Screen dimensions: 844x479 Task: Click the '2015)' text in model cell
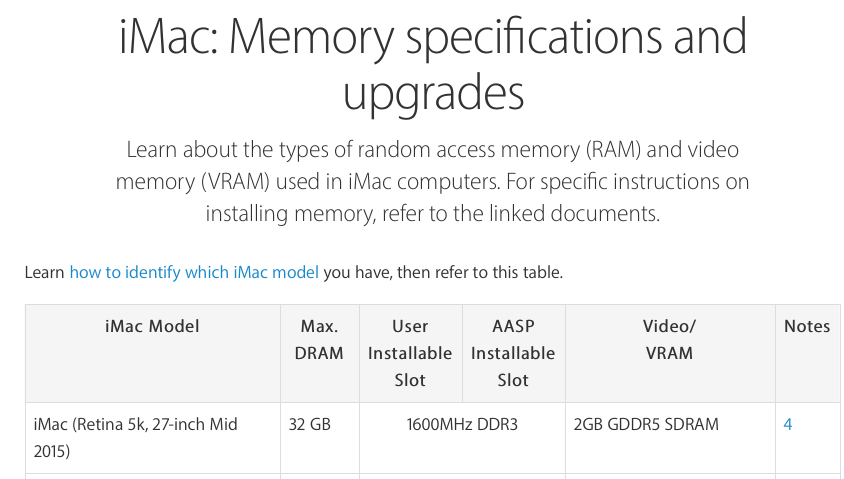[52, 452]
